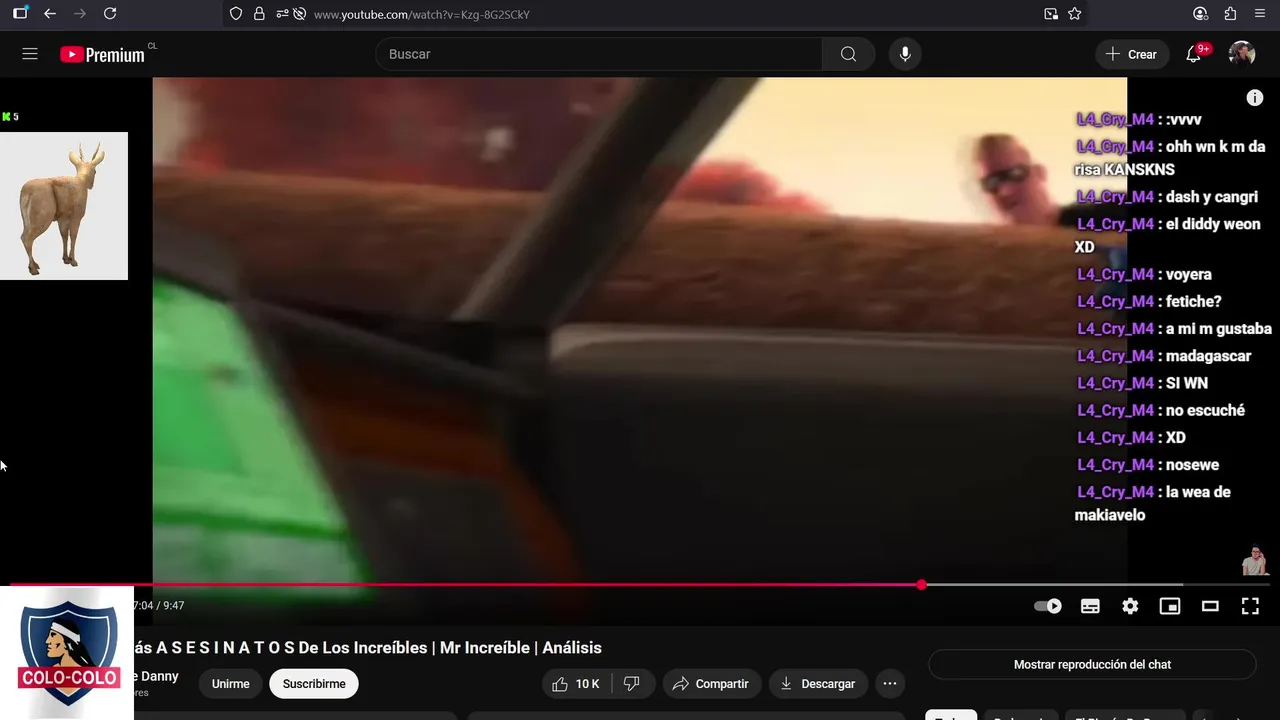1280x720 pixels.
Task: Open the site permissions icon in the address bar
Action: coord(282,14)
